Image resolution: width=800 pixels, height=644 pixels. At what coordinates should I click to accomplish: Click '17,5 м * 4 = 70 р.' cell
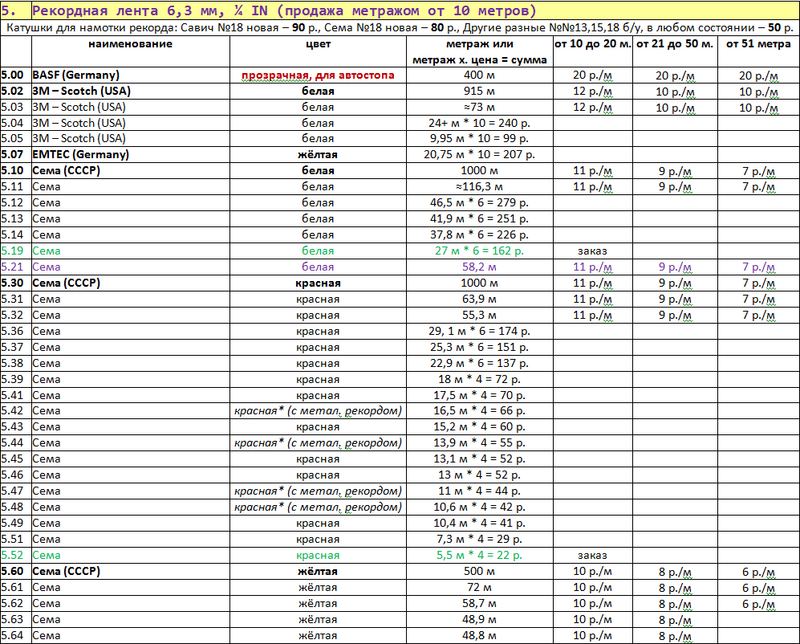(480, 395)
